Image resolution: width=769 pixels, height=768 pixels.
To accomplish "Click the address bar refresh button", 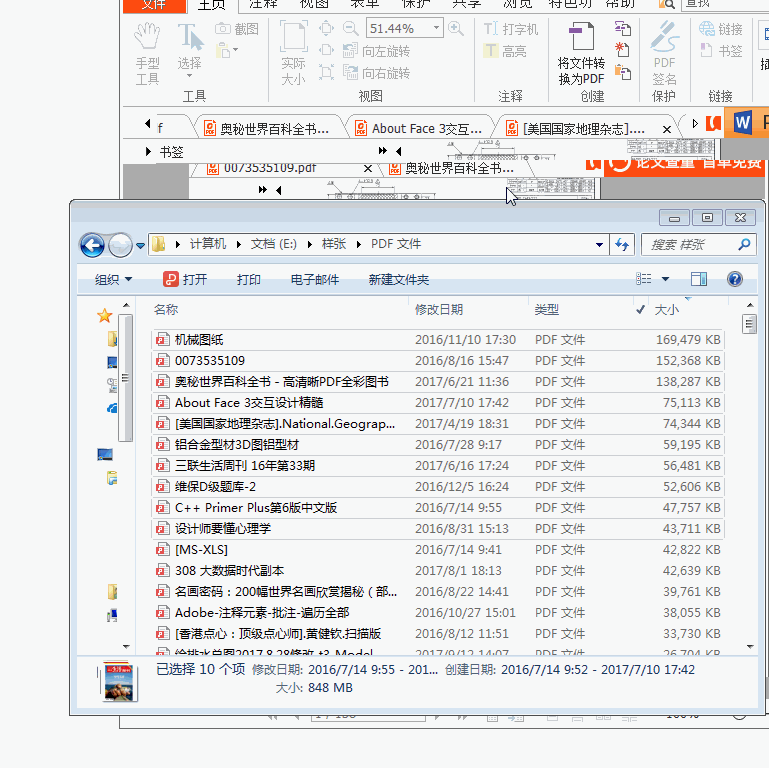I will [622, 244].
